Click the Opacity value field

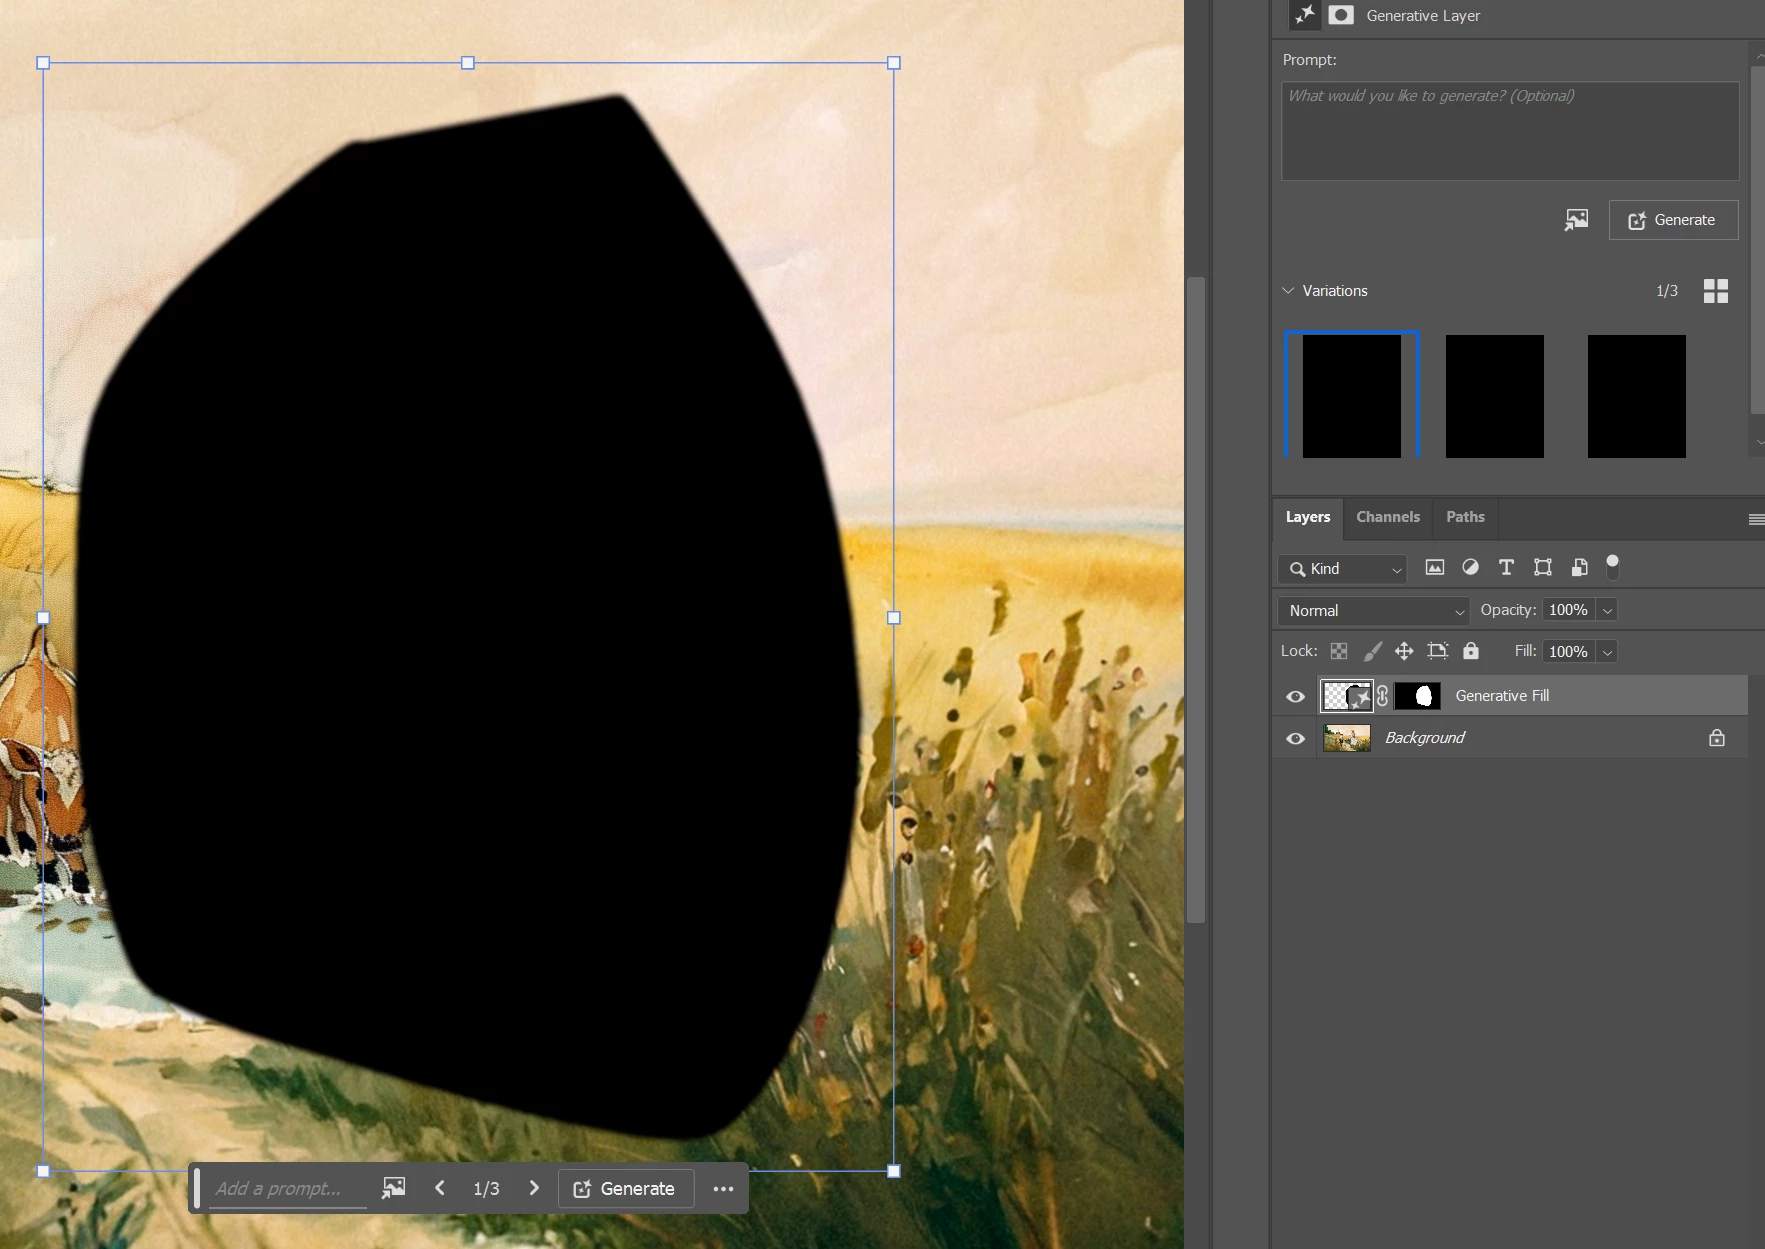1568,610
